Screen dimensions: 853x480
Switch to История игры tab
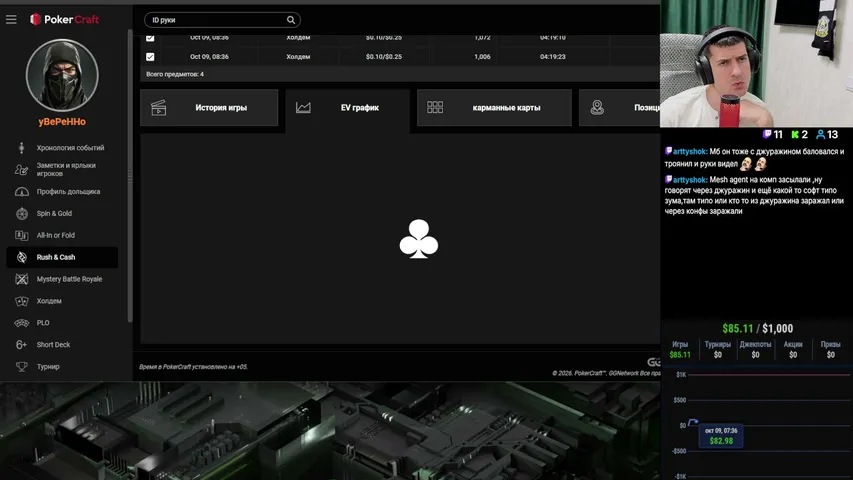pos(209,108)
